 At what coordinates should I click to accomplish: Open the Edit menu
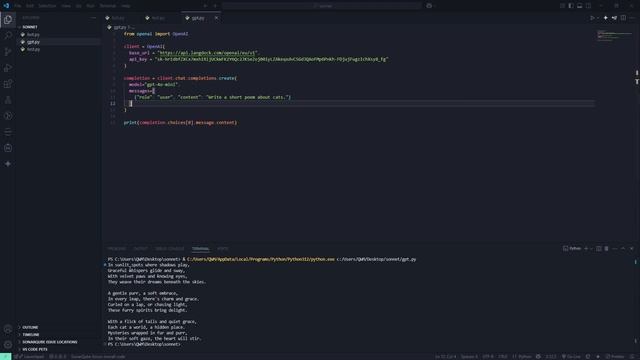(30, 6)
